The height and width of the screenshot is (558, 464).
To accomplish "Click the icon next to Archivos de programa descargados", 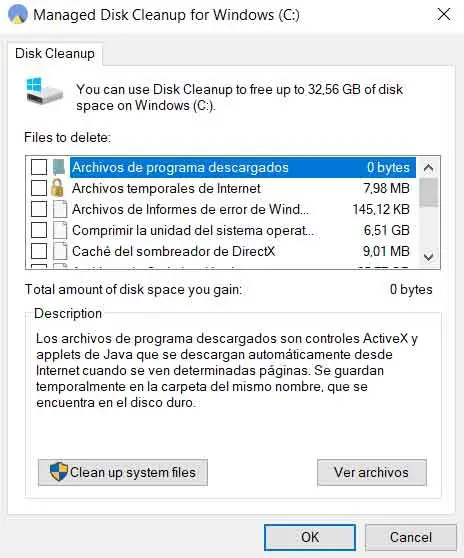I will pyautogui.click(x=59, y=167).
